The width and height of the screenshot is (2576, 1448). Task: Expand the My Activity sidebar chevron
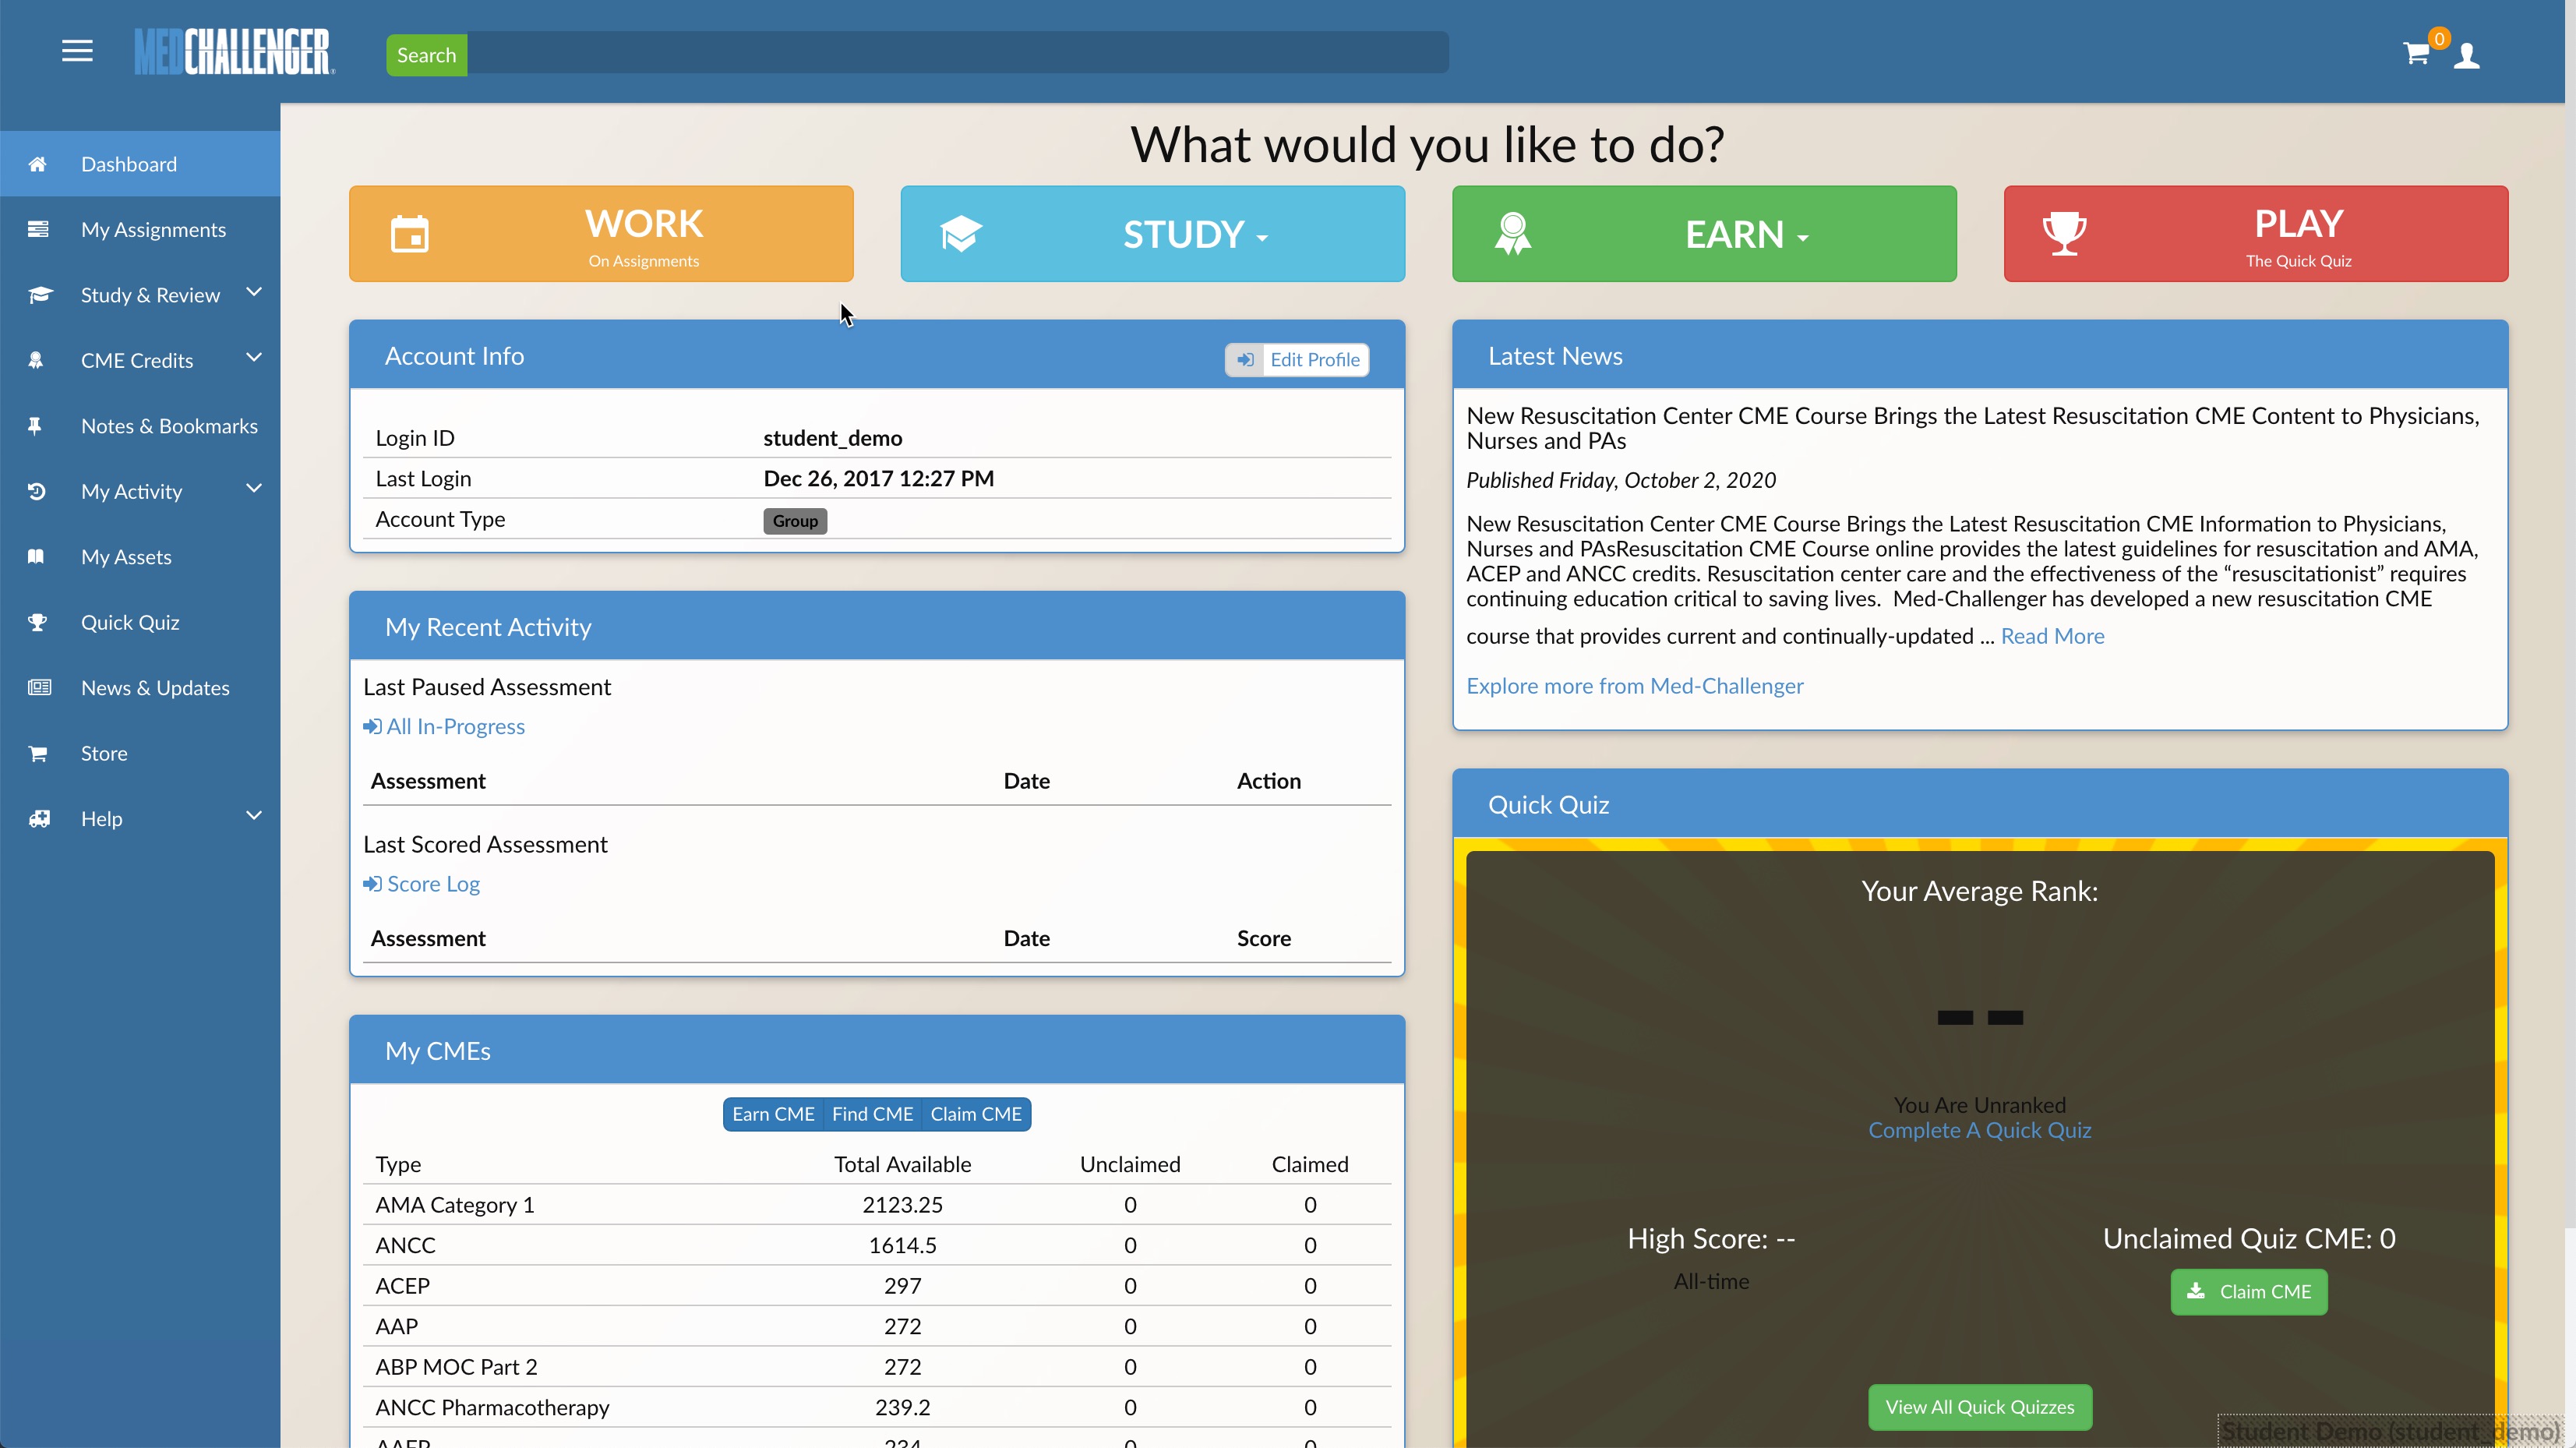[x=254, y=488]
